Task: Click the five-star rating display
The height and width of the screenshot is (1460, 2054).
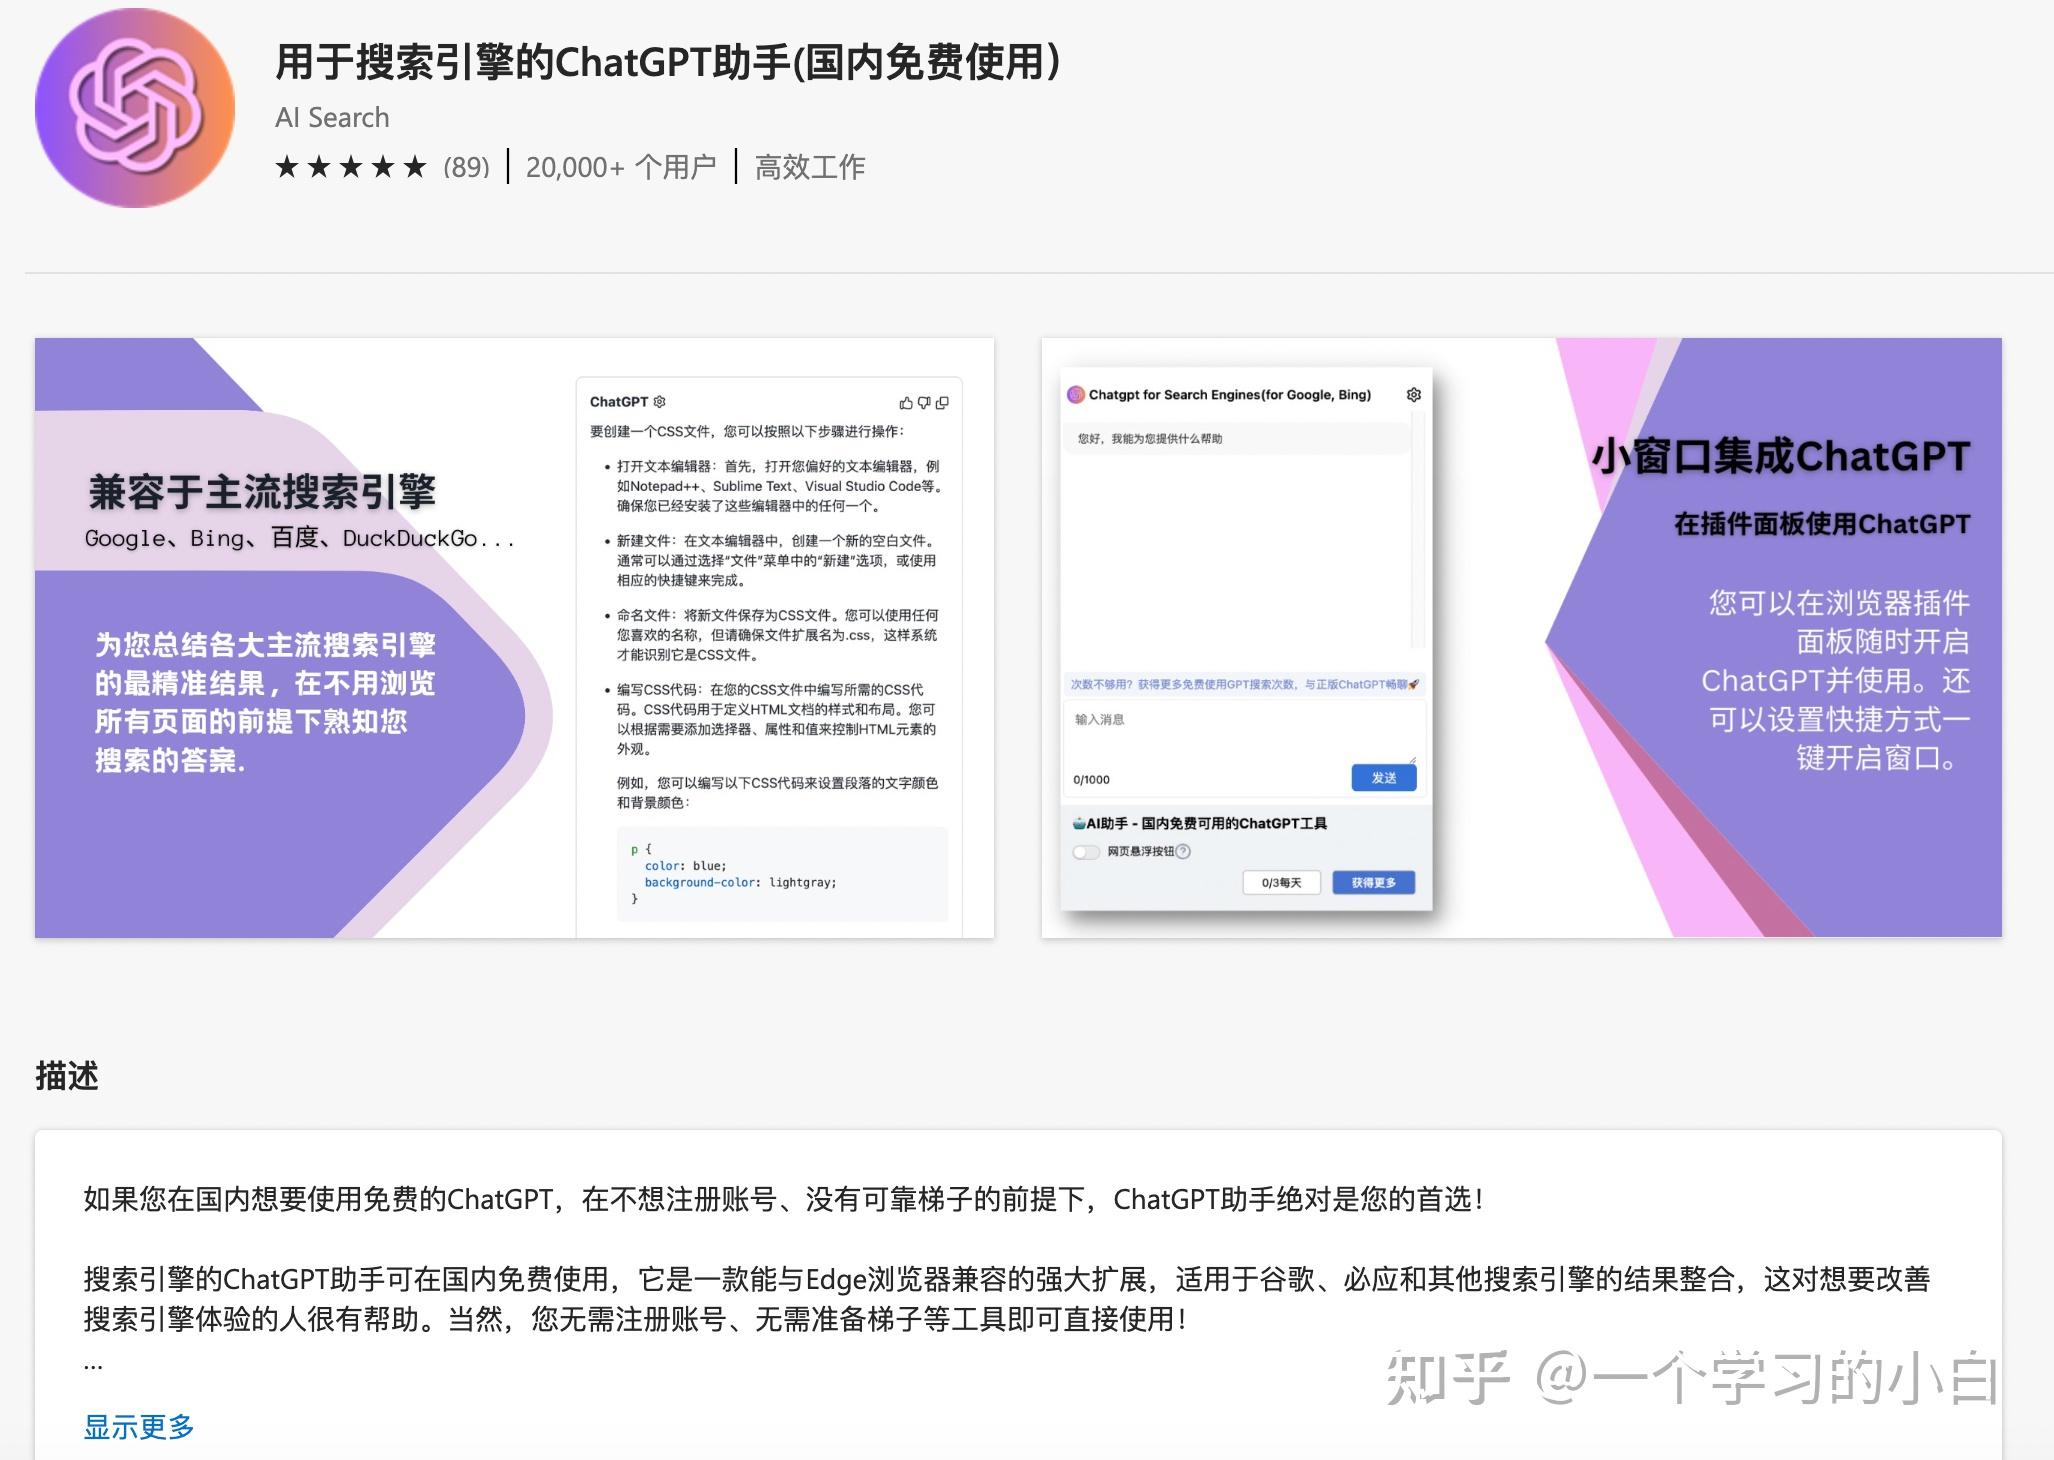Action: (351, 167)
